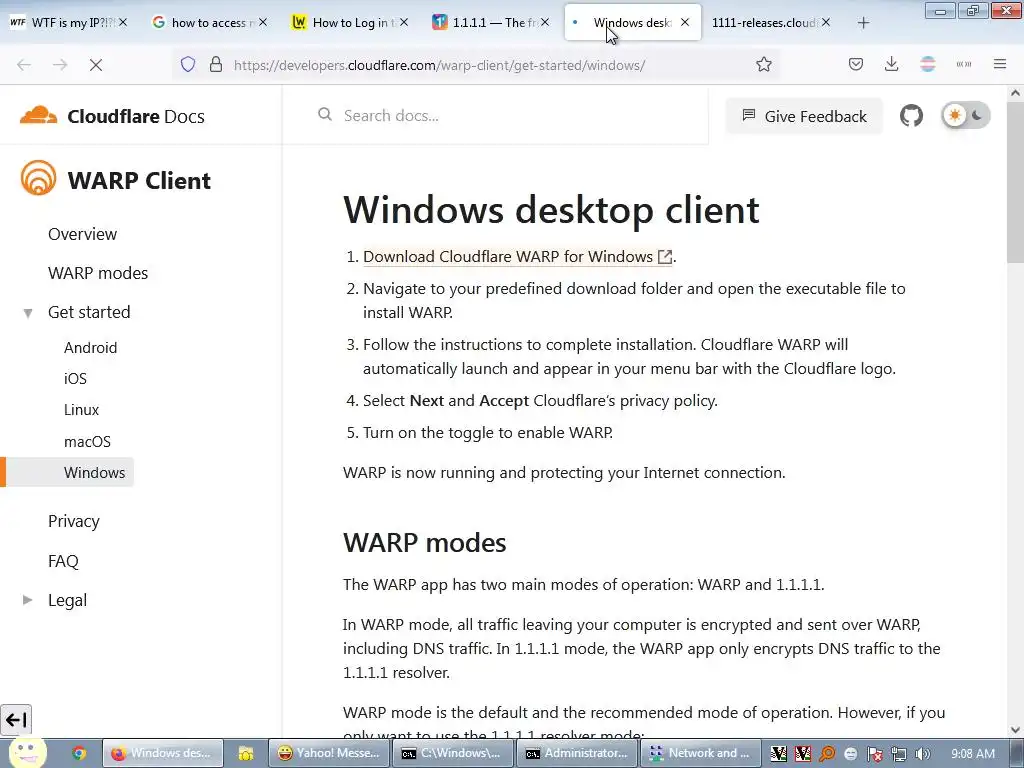The width and height of the screenshot is (1024, 768).
Task: Collapse sidebar with arrow button
Action: point(16,720)
